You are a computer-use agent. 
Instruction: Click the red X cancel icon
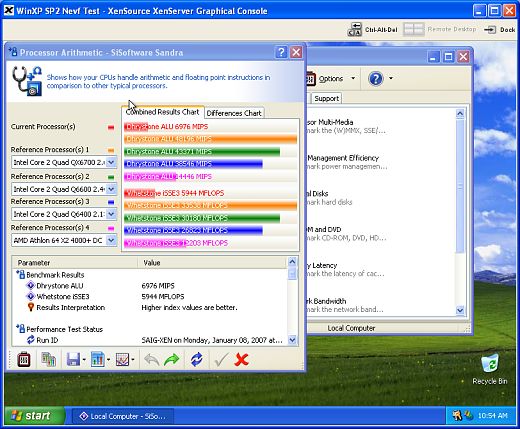tap(241, 360)
